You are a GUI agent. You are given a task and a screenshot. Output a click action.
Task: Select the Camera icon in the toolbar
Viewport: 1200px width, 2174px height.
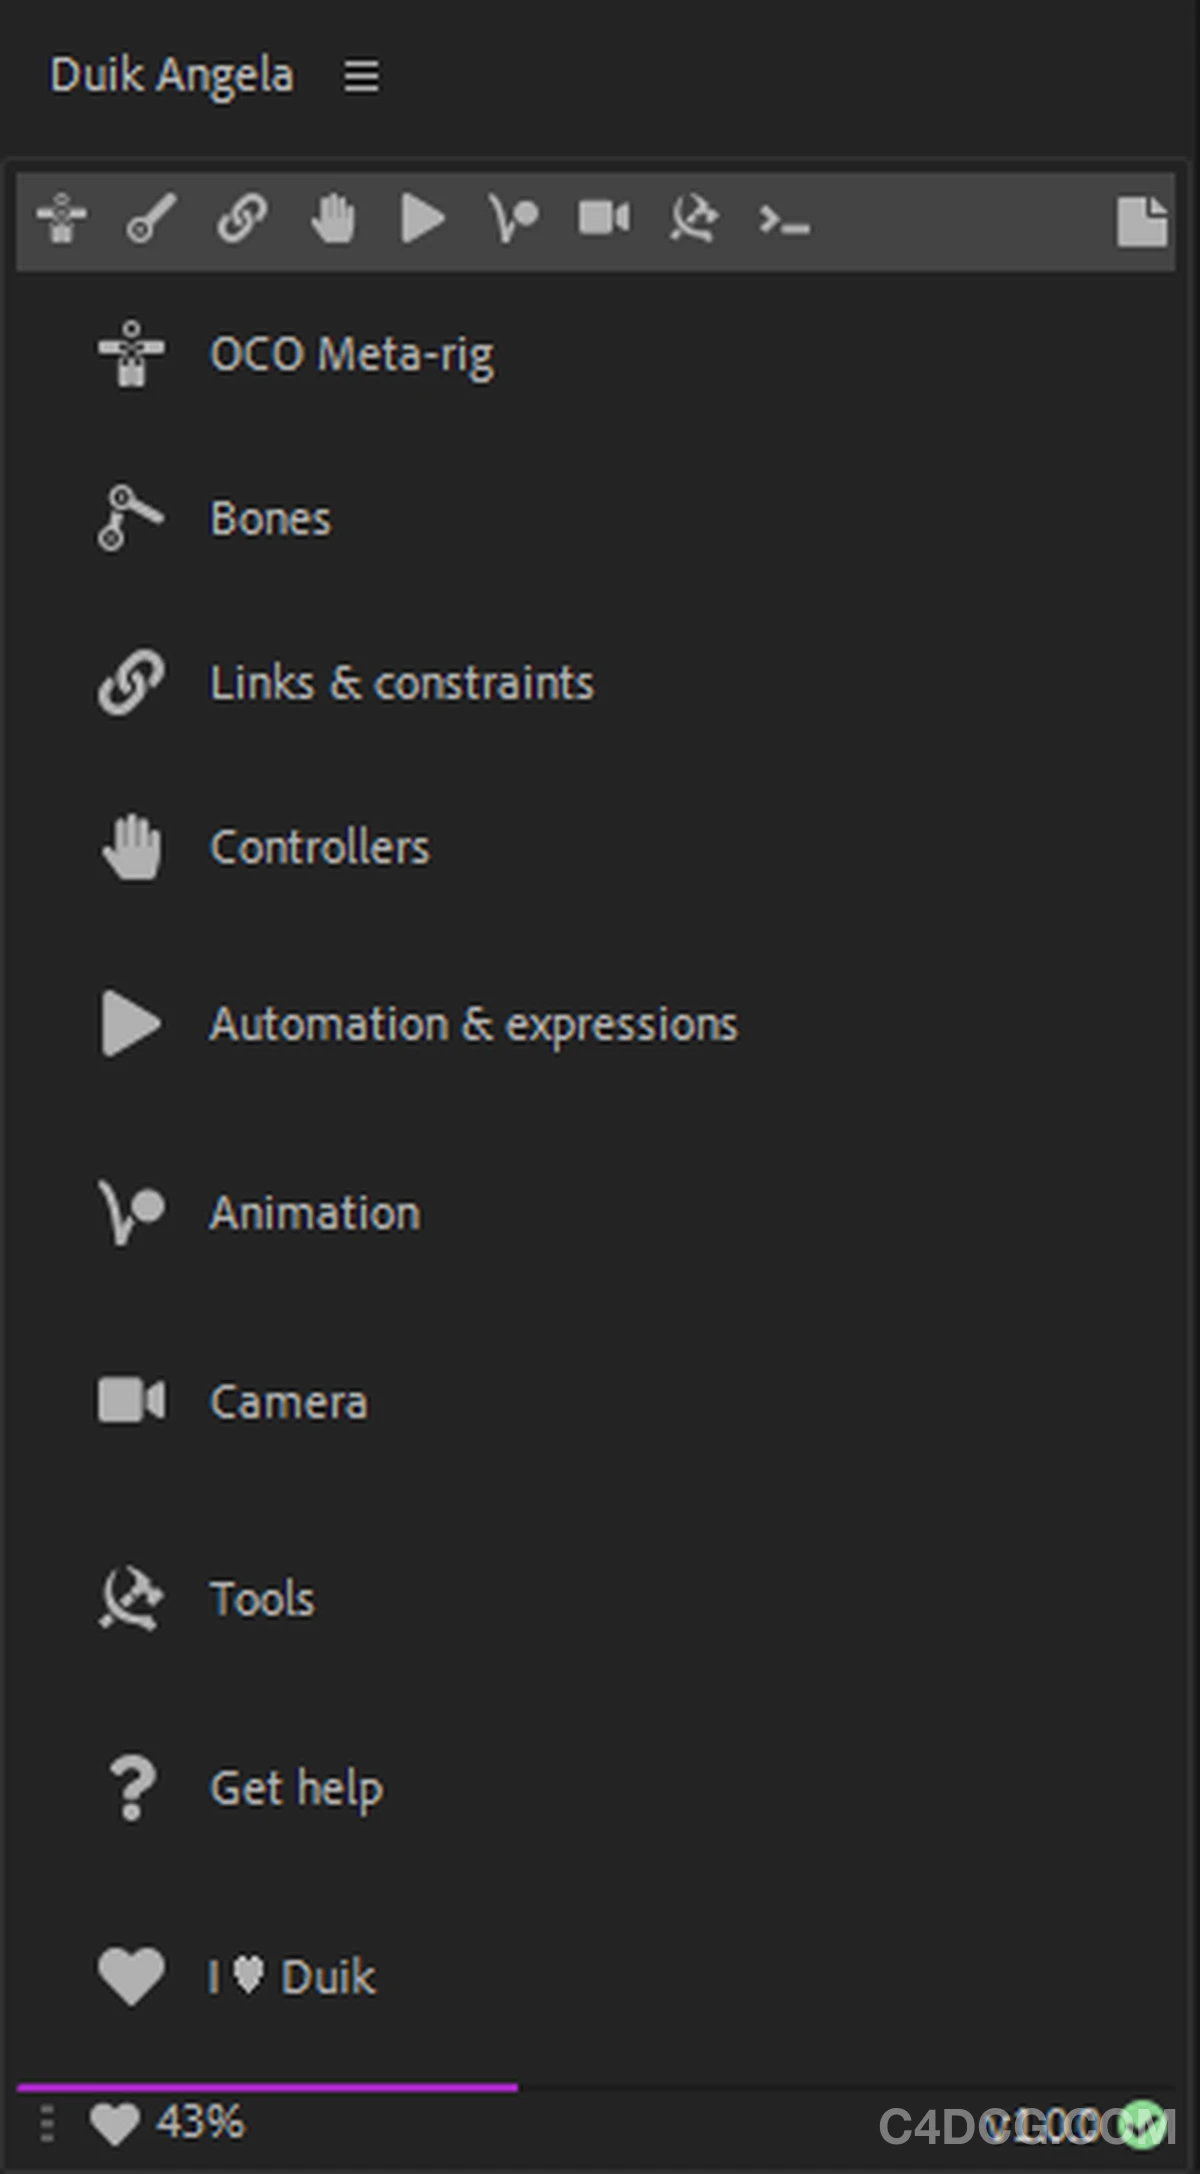point(602,219)
